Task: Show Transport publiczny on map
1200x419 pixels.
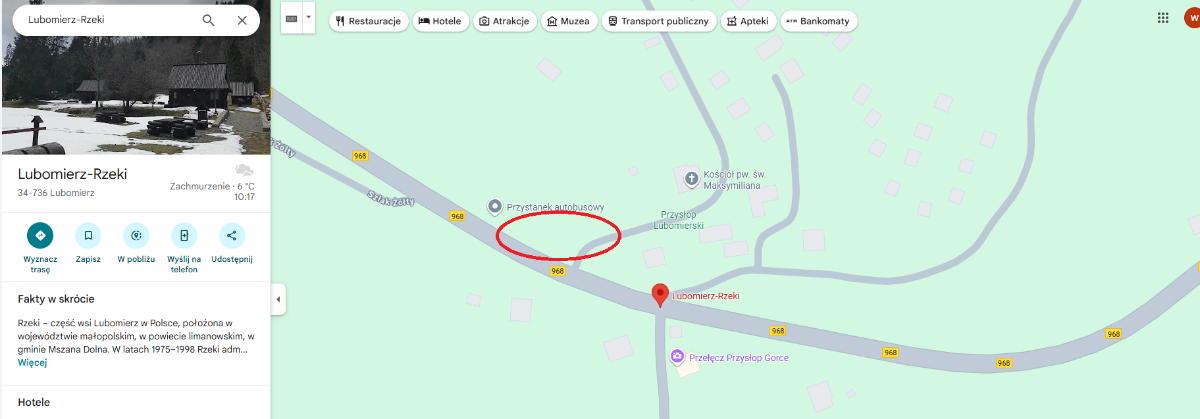Action: point(660,20)
